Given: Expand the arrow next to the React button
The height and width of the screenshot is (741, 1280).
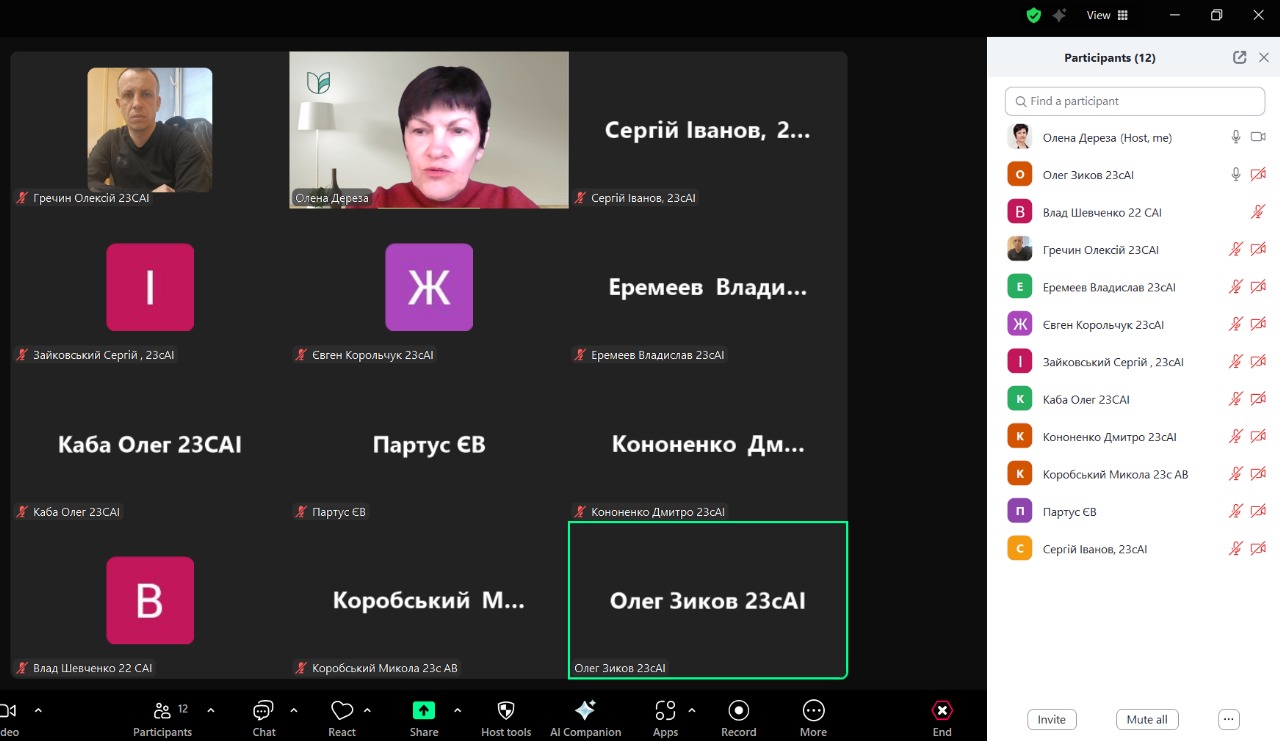Looking at the screenshot, I should [x=367, y=711].
